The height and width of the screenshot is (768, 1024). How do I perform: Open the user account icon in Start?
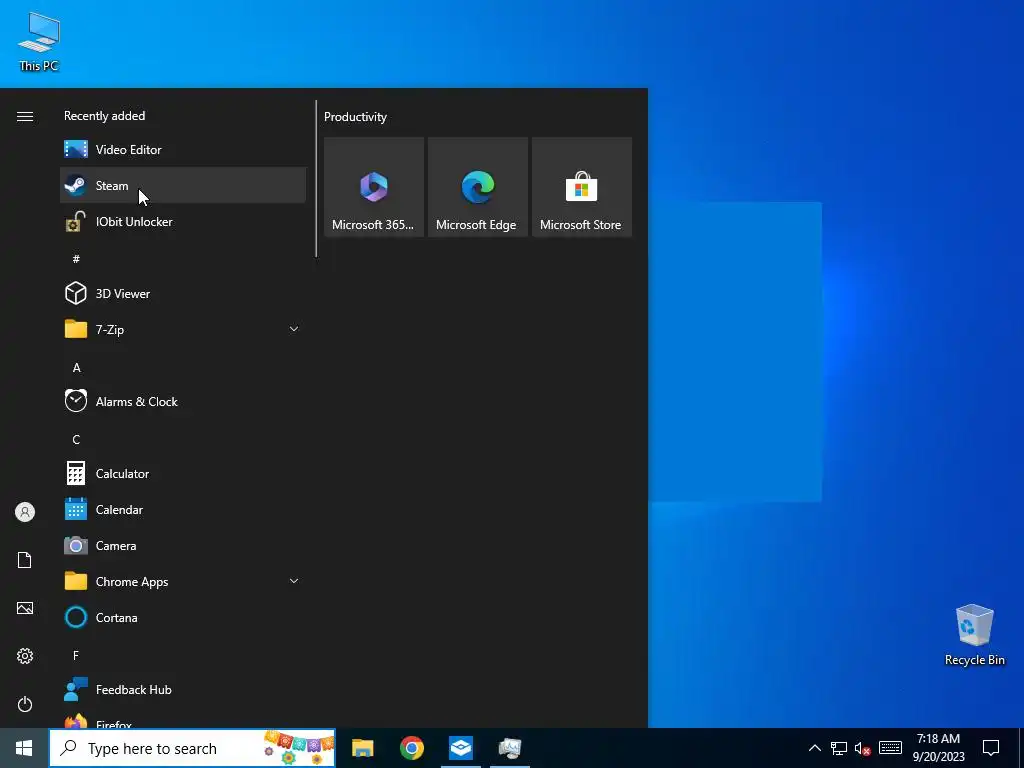[x=25, y=512]
